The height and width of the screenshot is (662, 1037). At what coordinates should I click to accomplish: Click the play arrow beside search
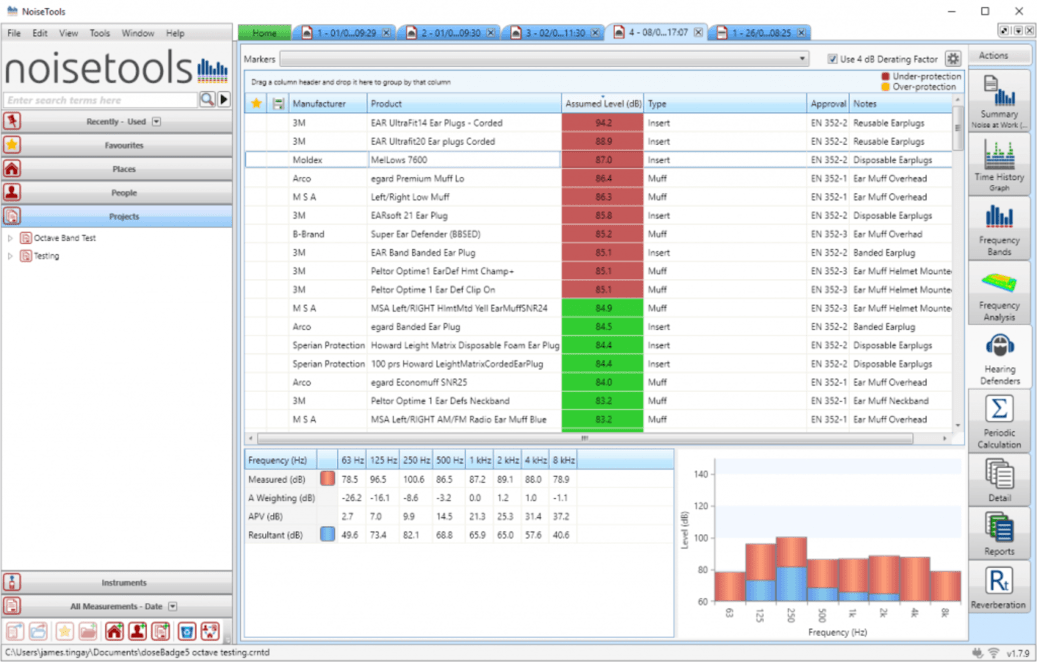point(224,99)
